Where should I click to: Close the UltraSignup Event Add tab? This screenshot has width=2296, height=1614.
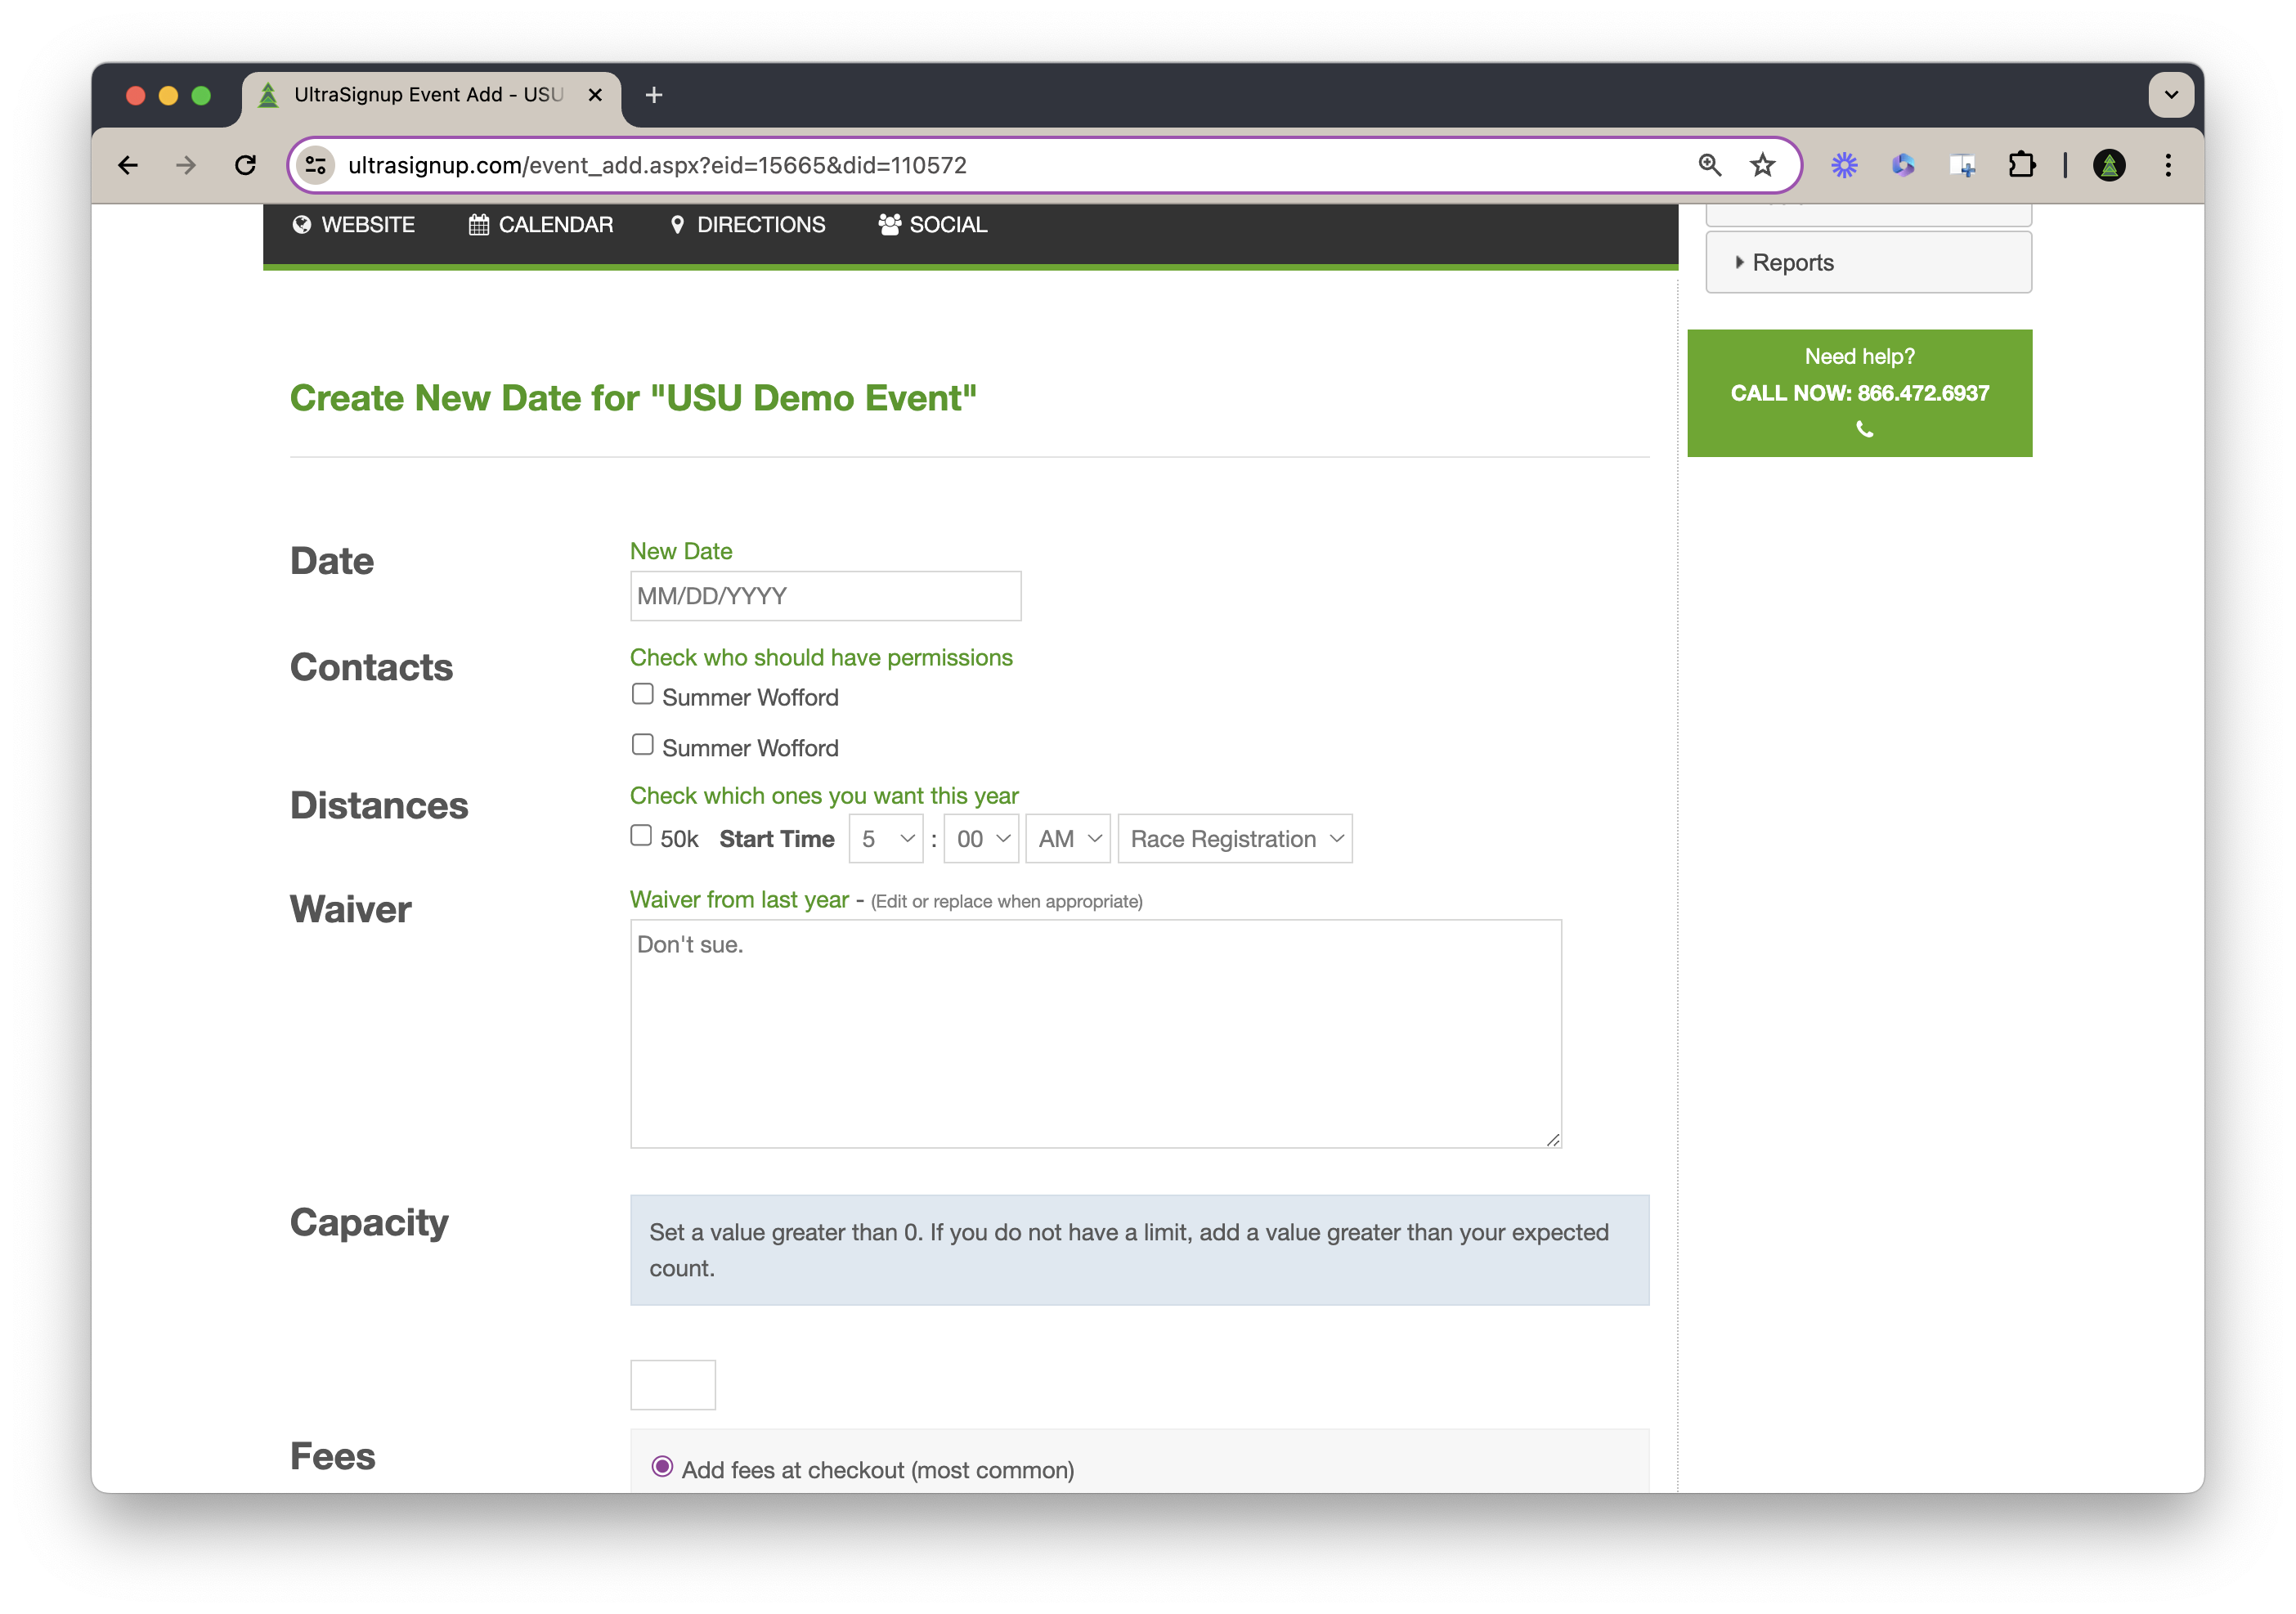coord(595,95)
